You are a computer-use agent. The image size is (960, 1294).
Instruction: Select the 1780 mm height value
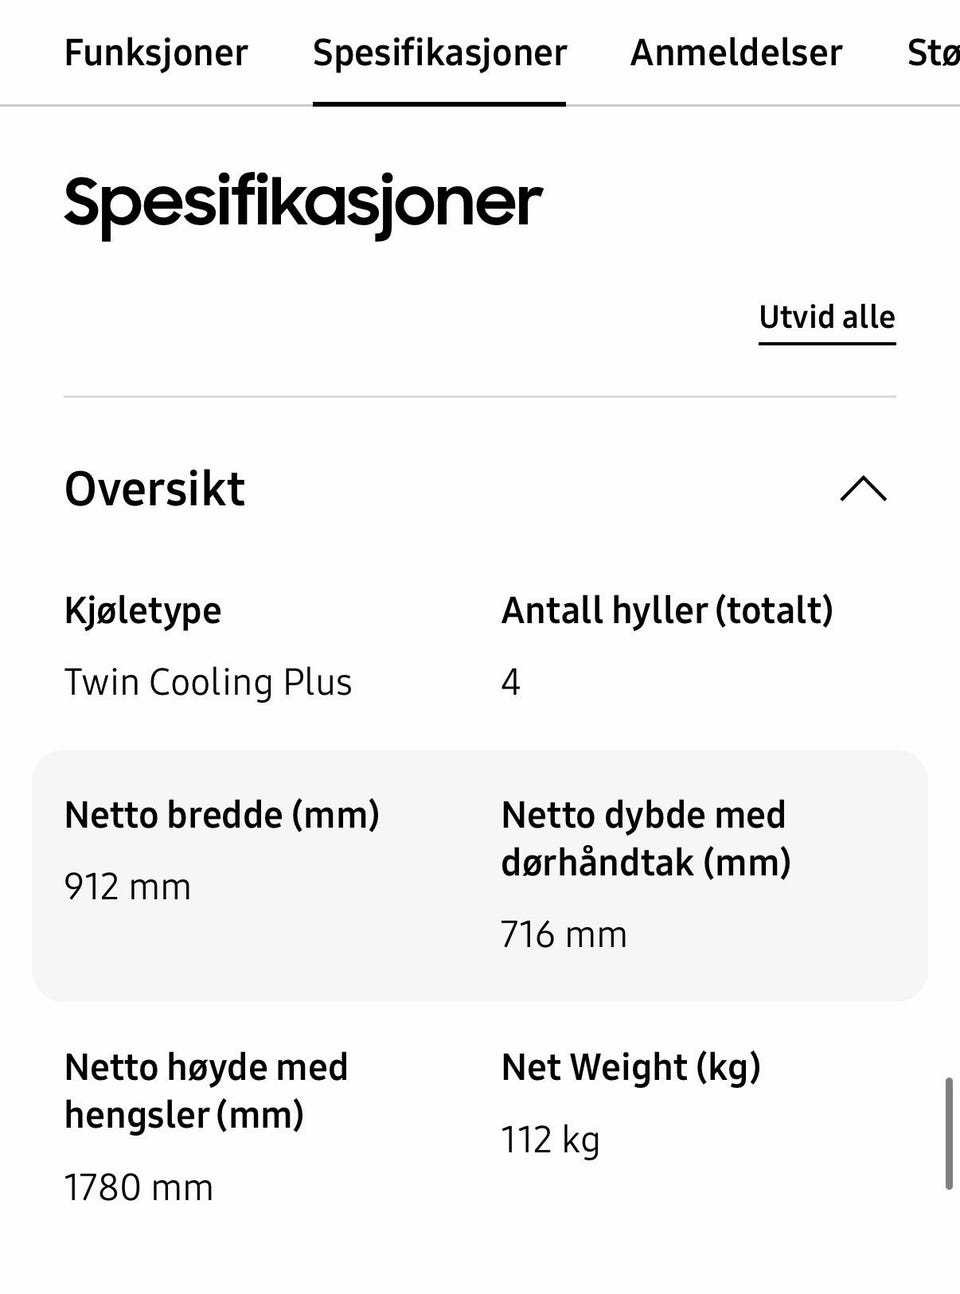[x=139, y=1188]
